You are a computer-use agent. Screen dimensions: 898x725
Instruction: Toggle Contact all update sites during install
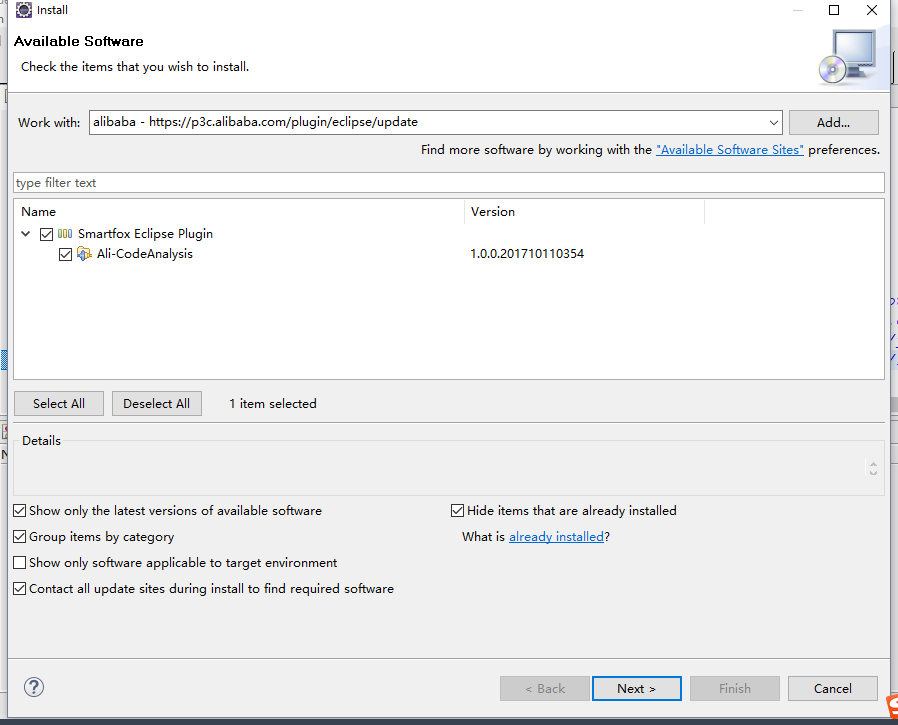click(19, 589)
